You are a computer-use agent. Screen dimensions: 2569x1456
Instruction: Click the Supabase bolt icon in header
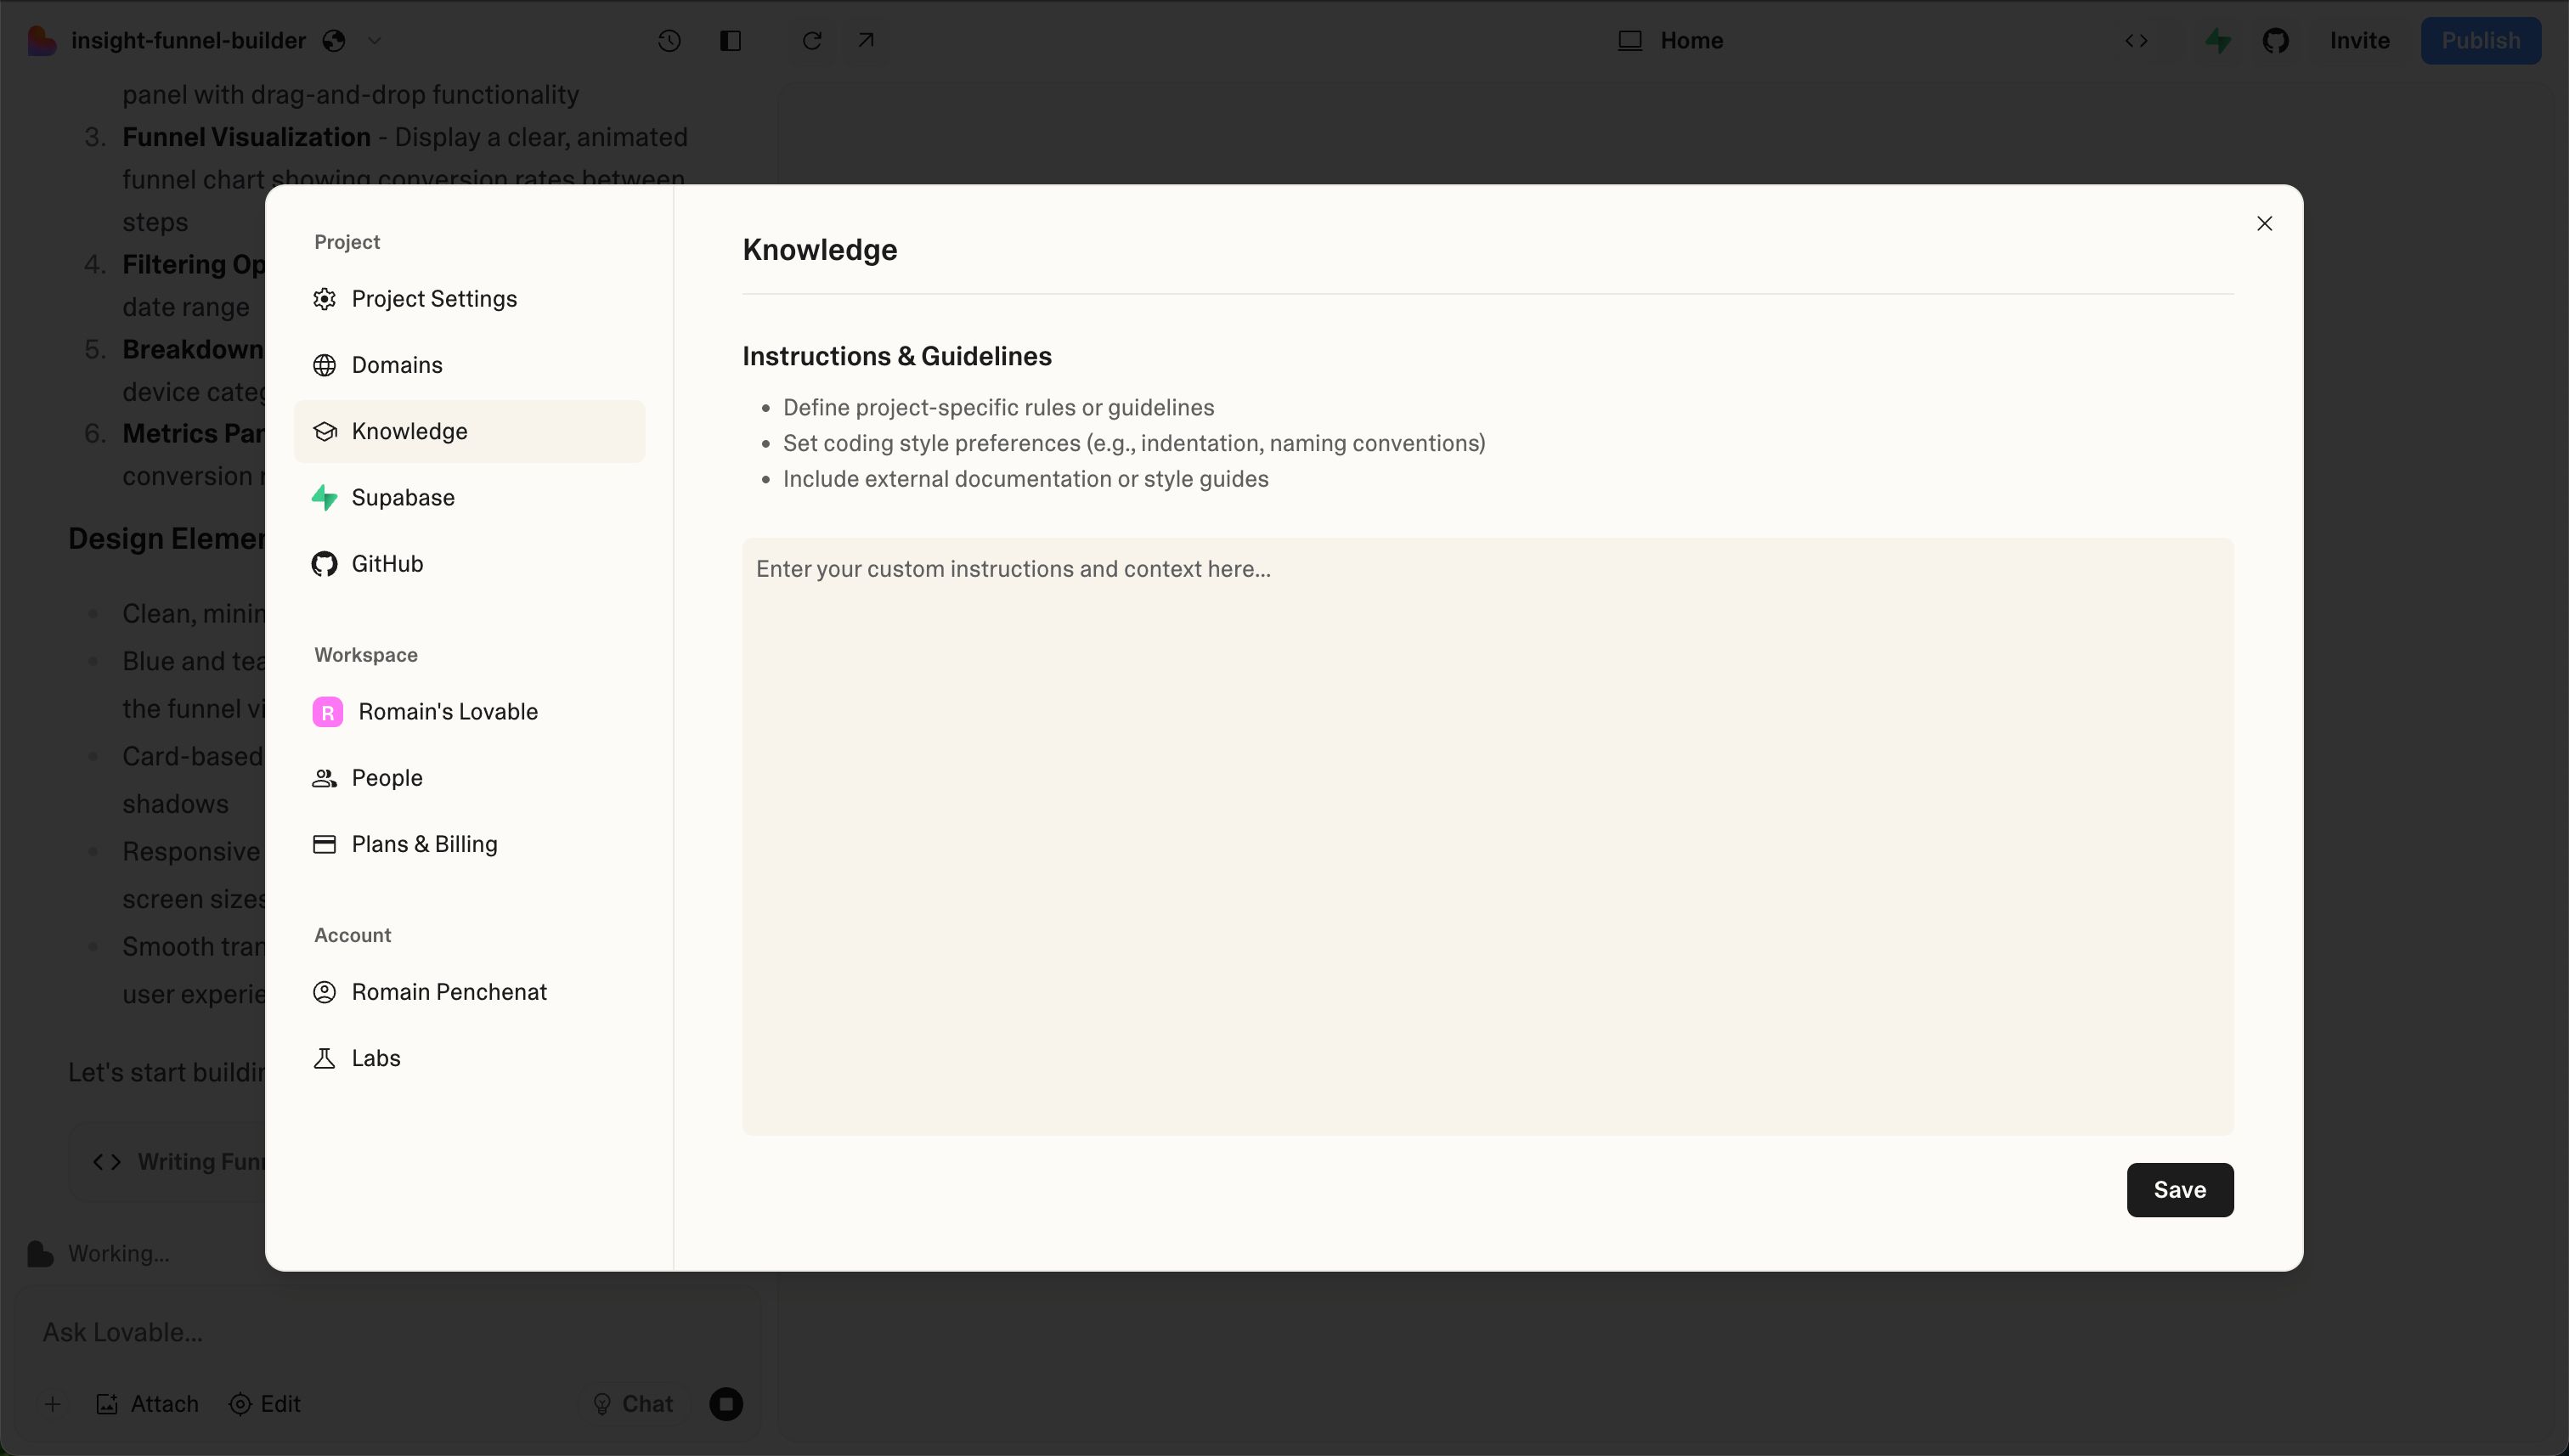[2218, 41]
